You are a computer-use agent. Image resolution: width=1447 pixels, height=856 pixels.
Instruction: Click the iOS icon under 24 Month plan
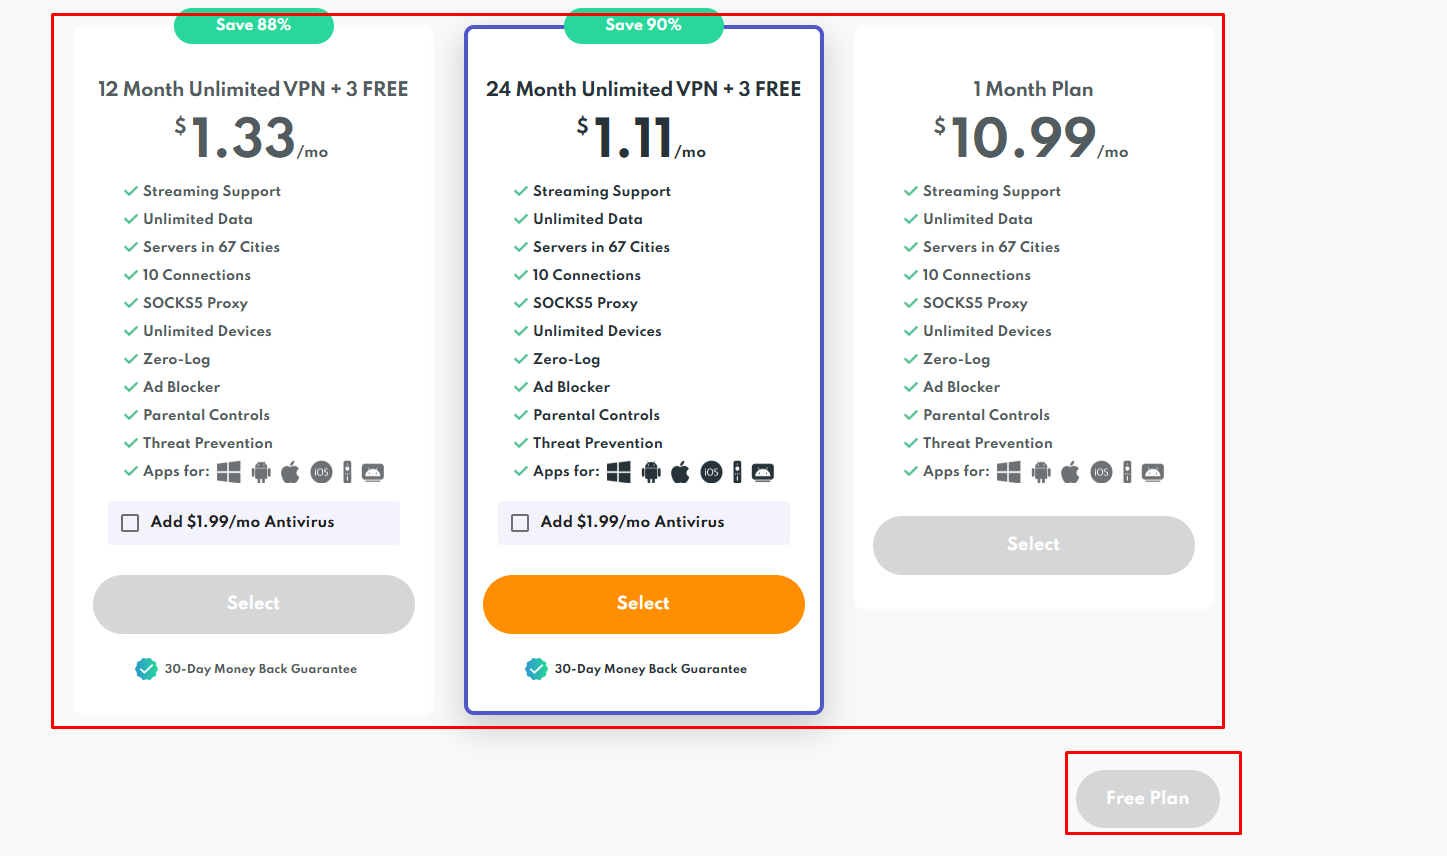coord(711,471)
